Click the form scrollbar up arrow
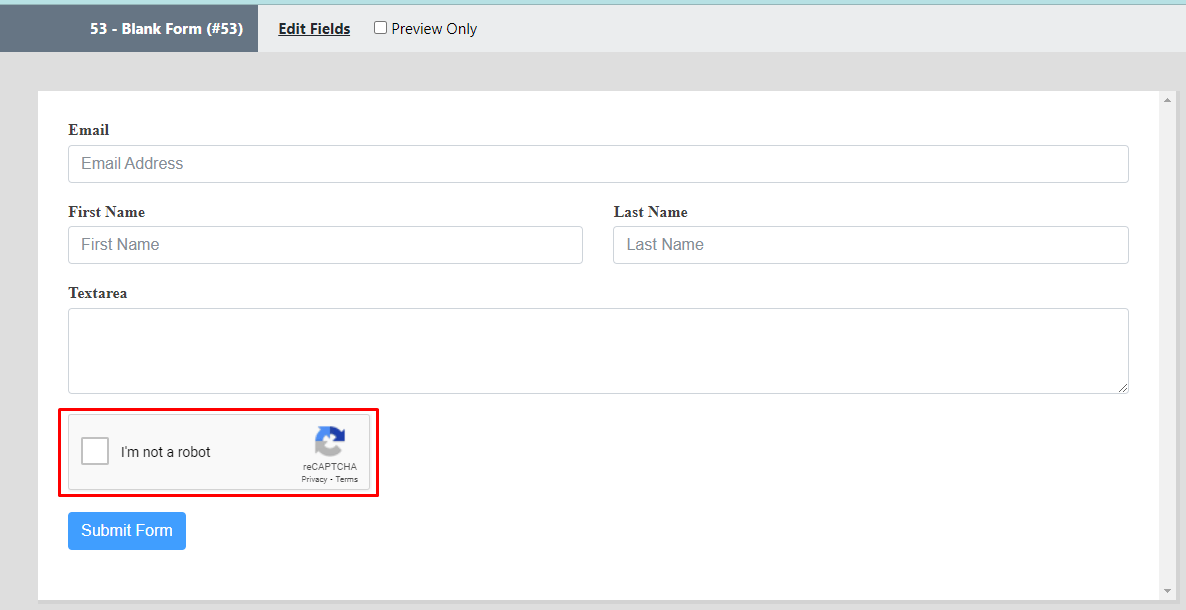1186x610 pixels. 1167,100
